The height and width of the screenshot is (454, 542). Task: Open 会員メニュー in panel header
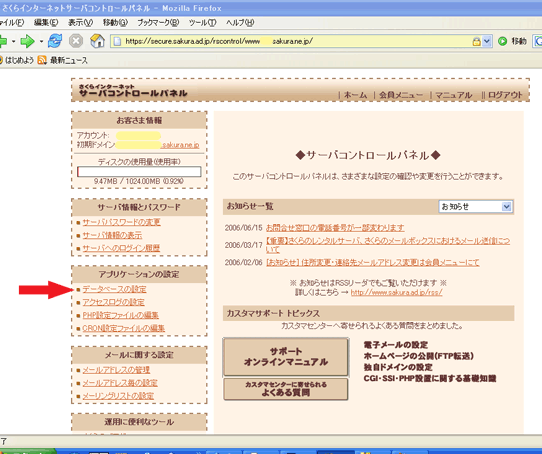(401, 95)
